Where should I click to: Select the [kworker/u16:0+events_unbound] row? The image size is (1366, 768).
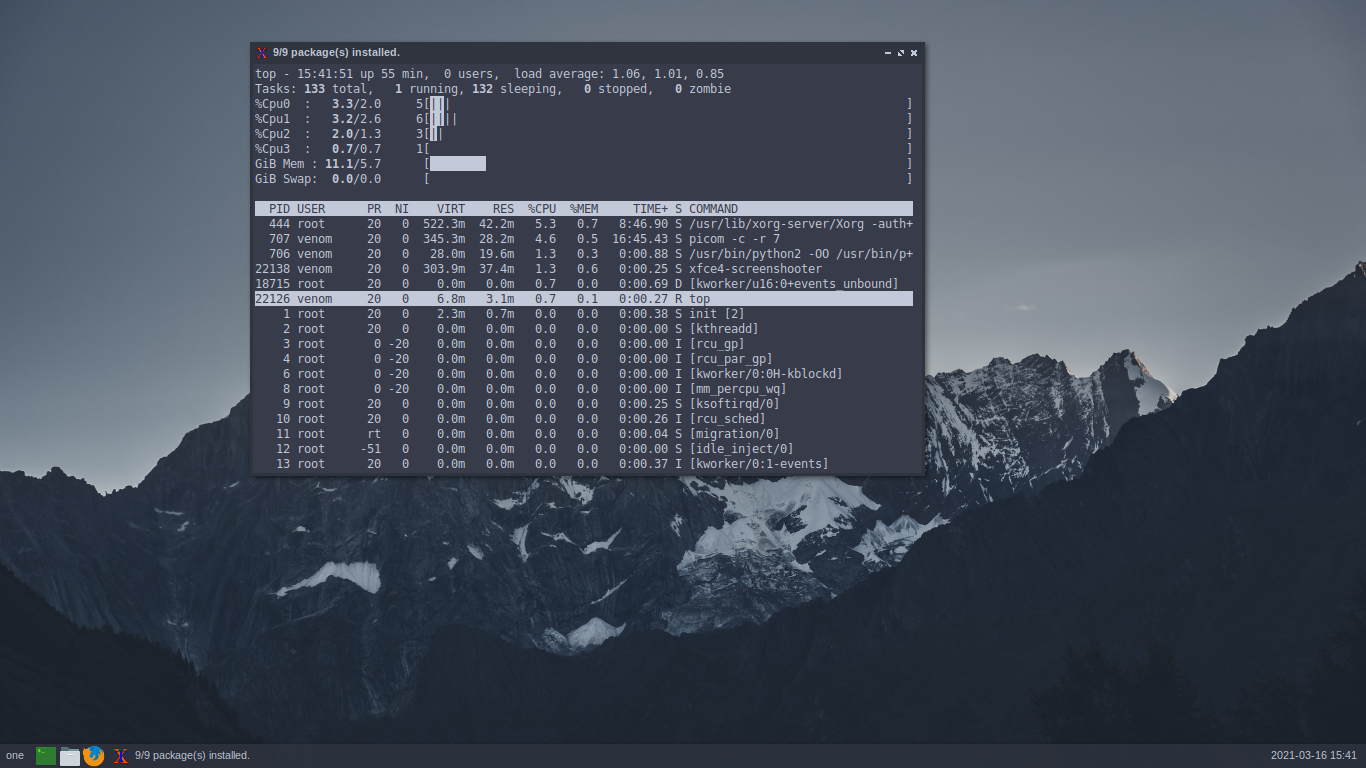click(x=584, y=284)
